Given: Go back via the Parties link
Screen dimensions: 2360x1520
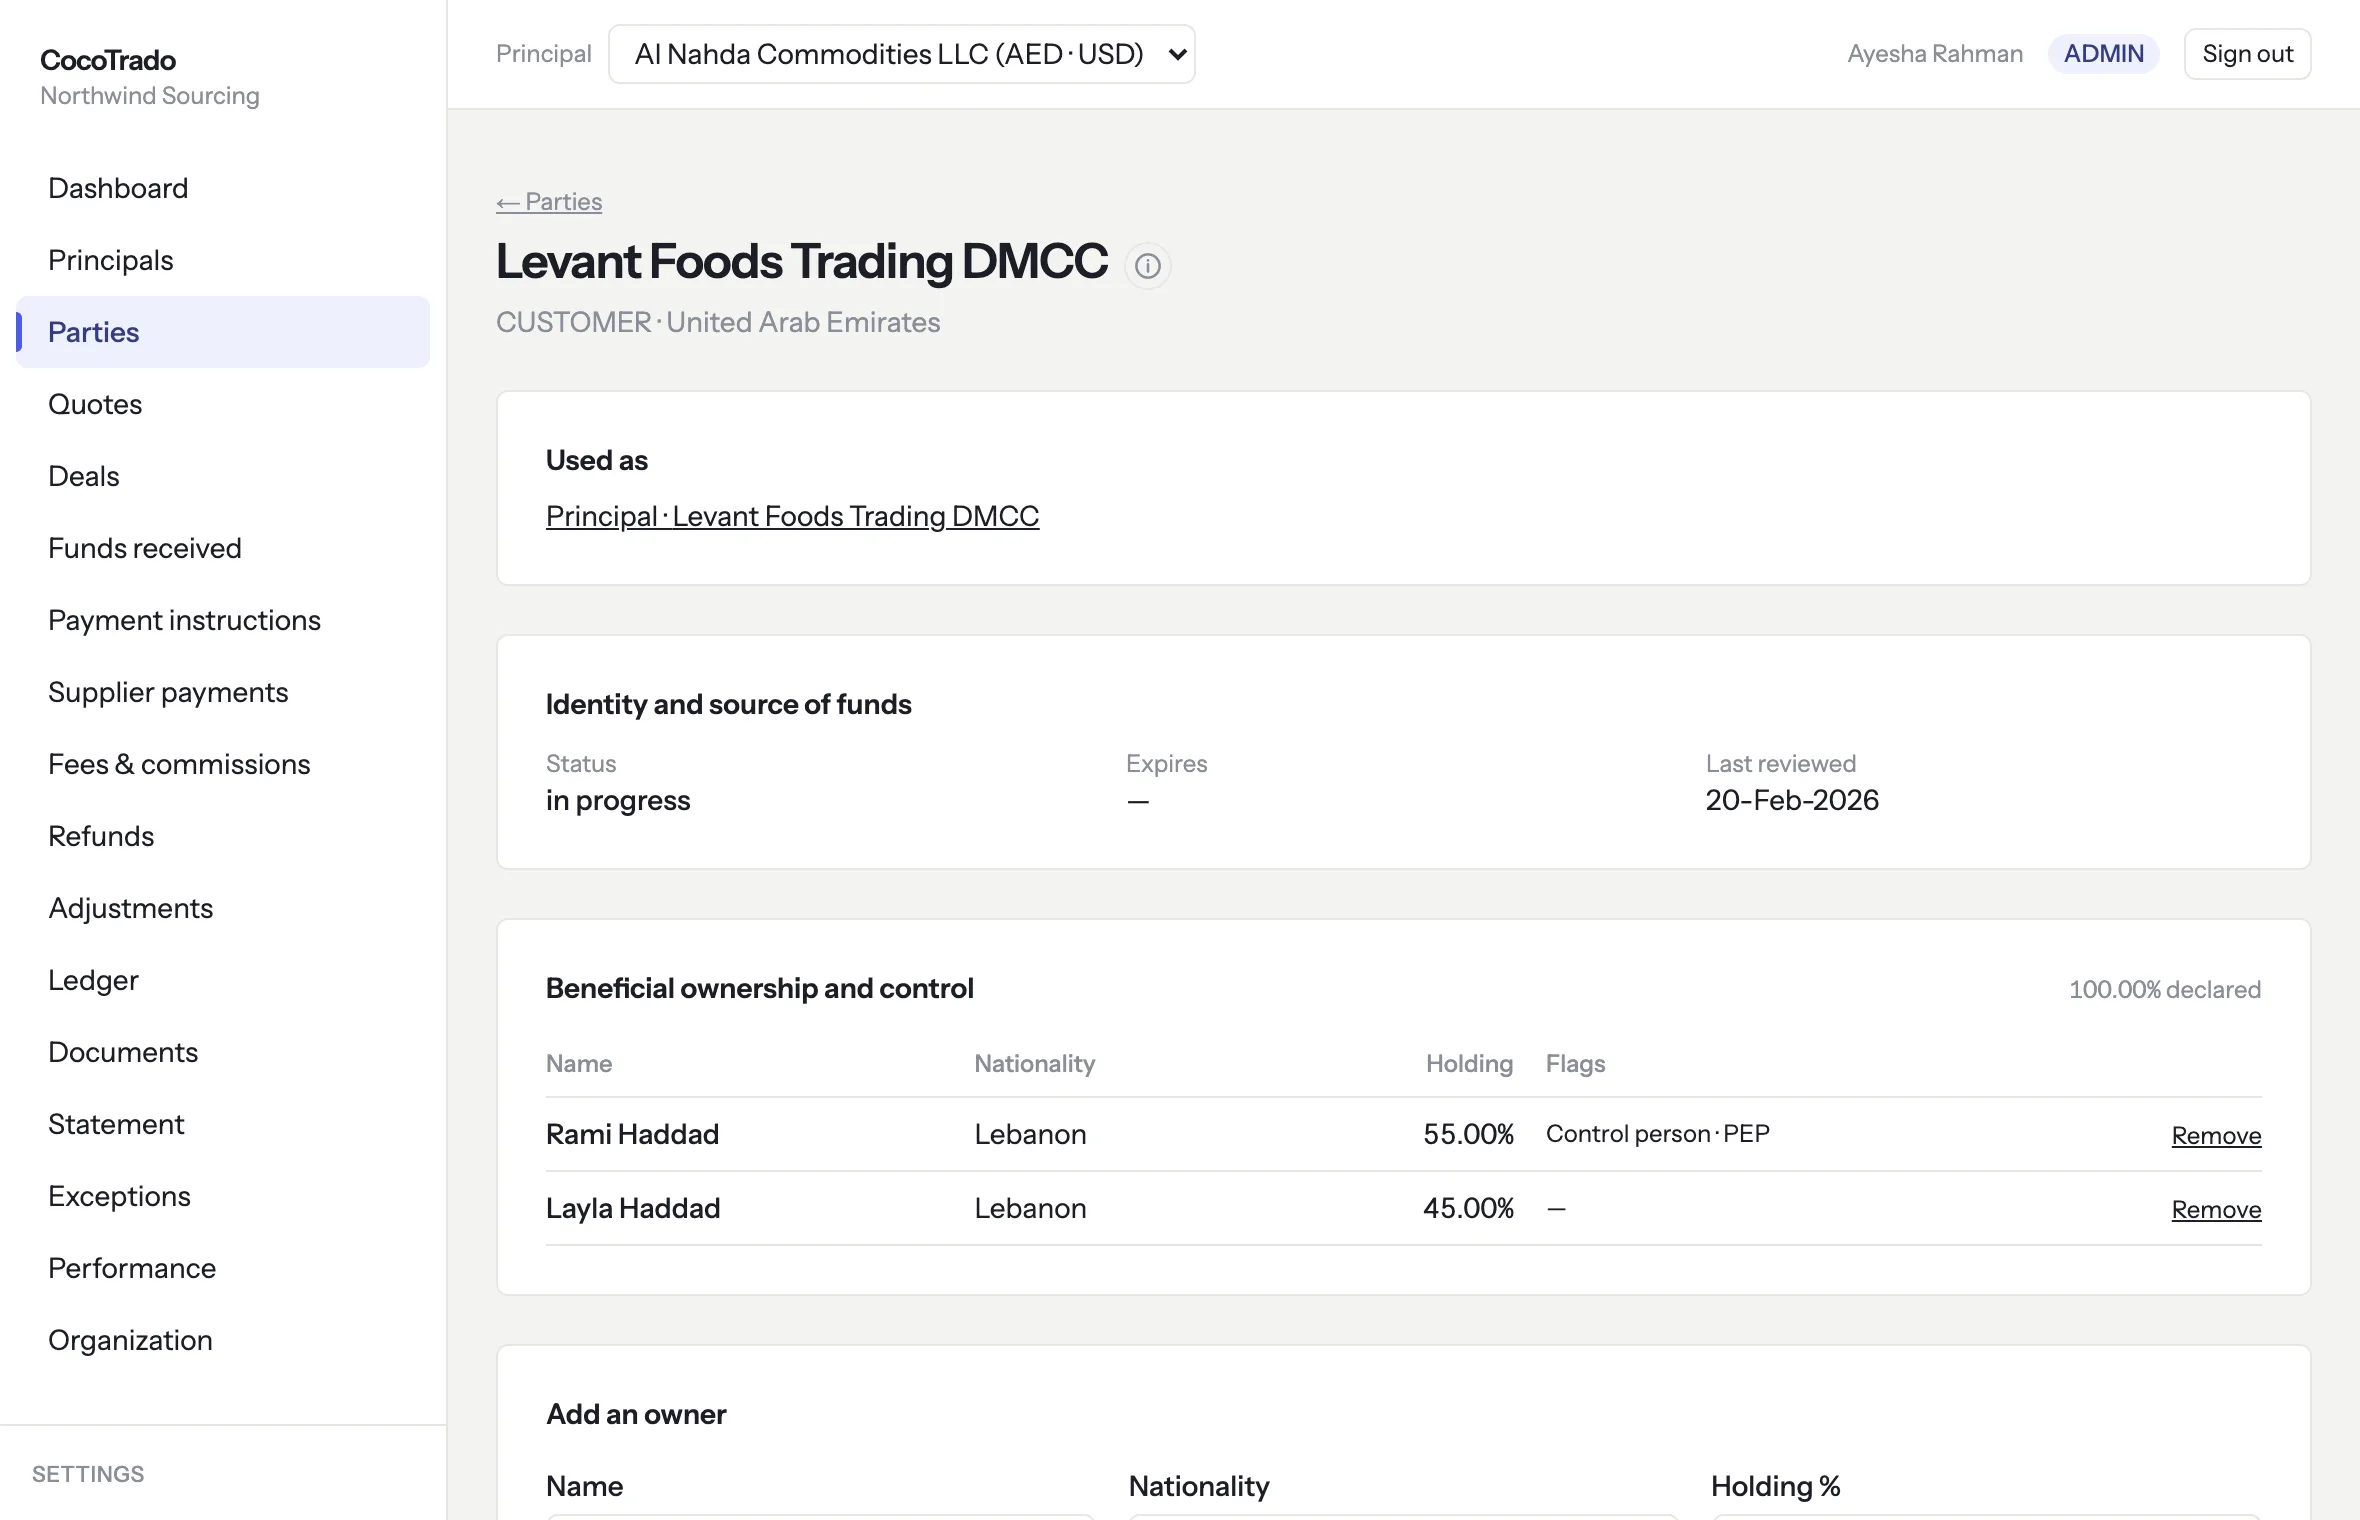Looking at the screenshot, I should [549, 202].
